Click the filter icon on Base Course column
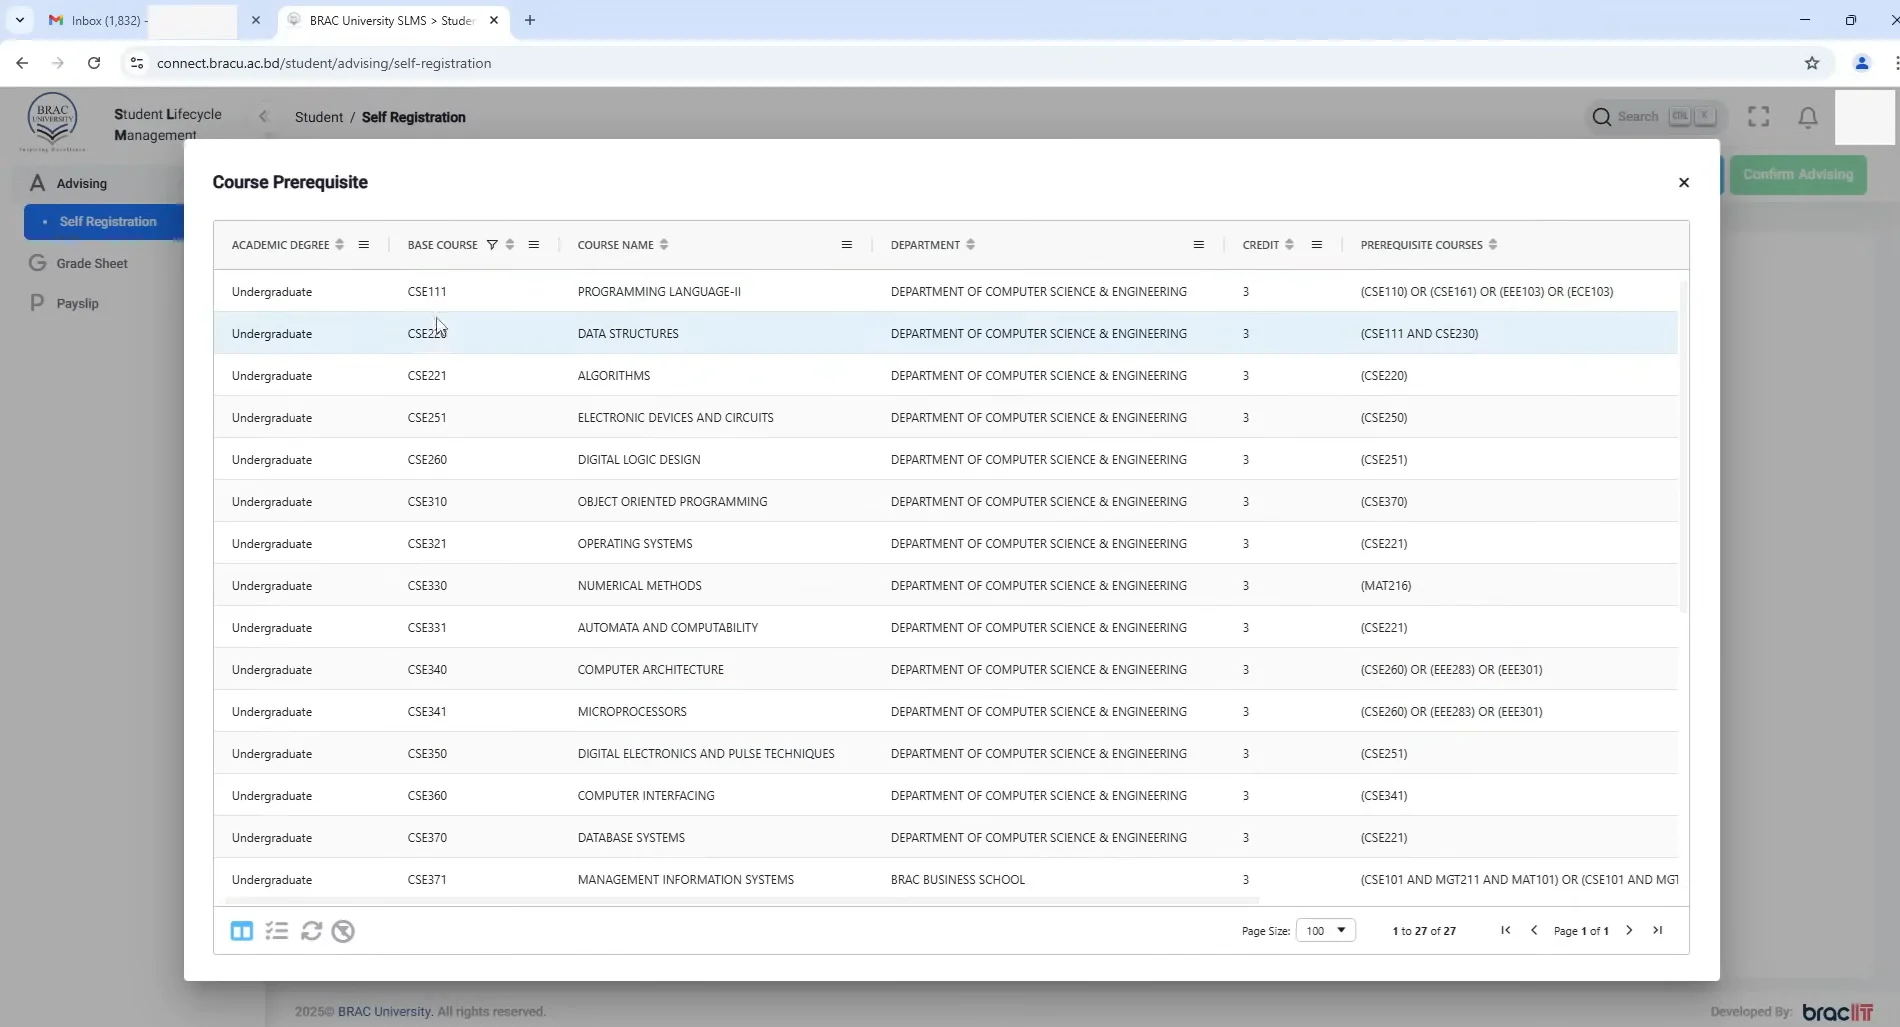Image resolution: width=1900 pixels, height=1027 pixels. pyautogui.click(x=491, y=245)
